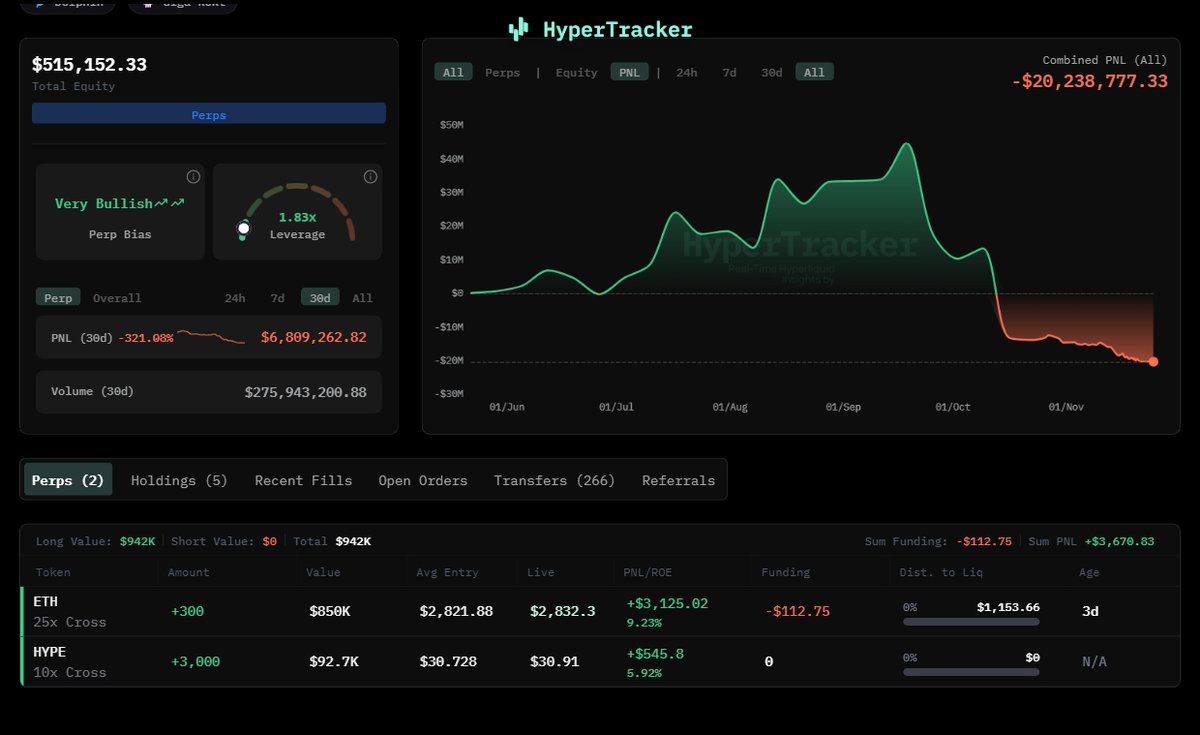Image resolution: width=1200 pixels, height=735 pixels.
Task: Click the bullish trend arrows icon
Action: coord(169,203)
